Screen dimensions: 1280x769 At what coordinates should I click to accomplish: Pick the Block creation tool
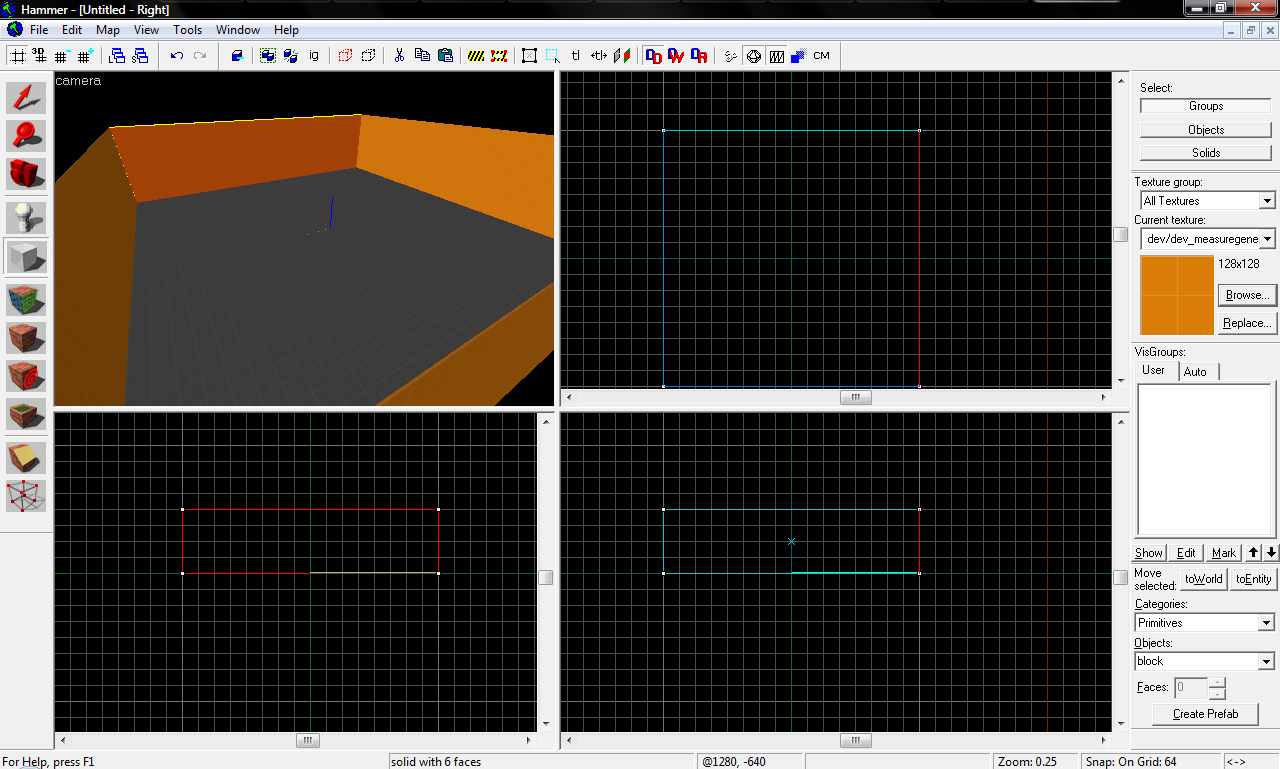click(x=26, y=256)
